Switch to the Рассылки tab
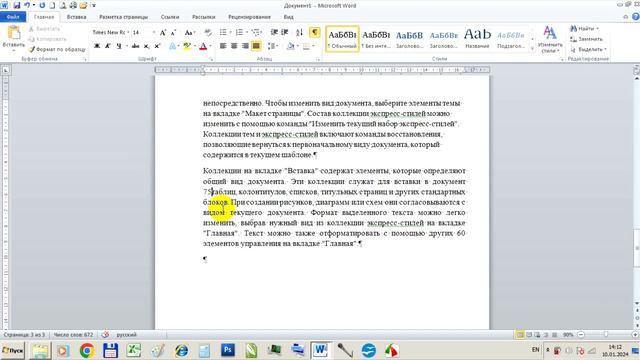This screenshot has height=360, width=640. (x=204, y=17)
